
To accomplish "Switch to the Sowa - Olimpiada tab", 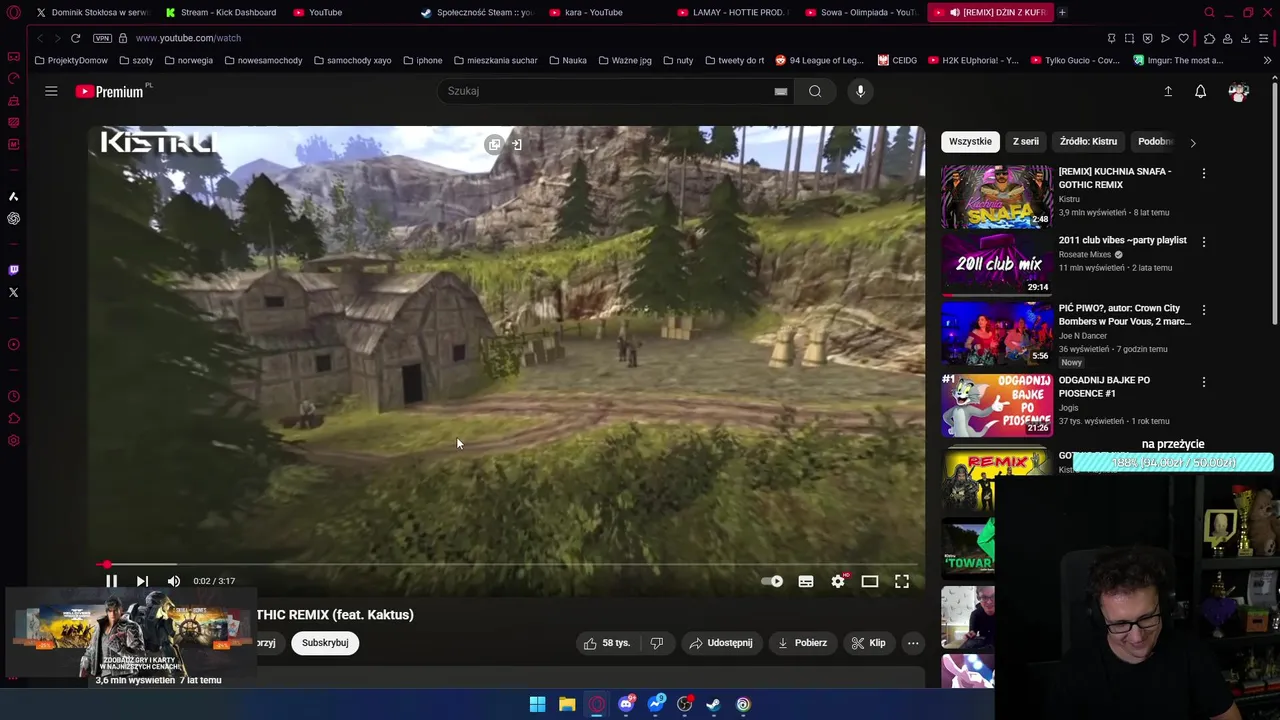I will [861, 12].
